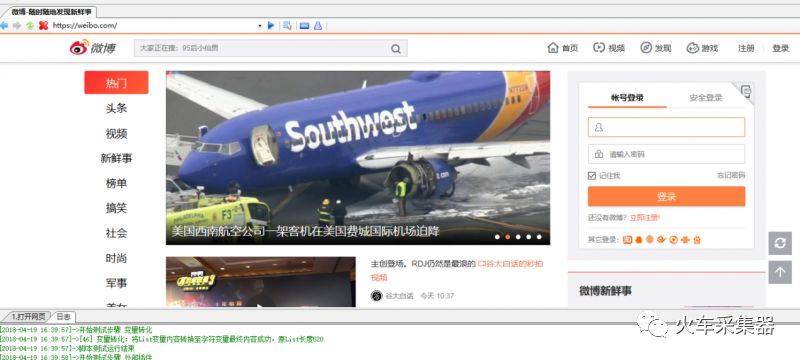Click the element picker icon next to the go arrow
800x360 pixels.
[287, 25]
